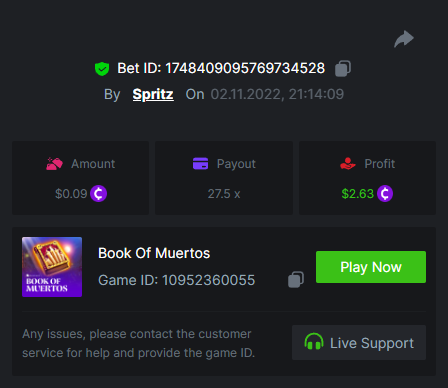Click the bet date and time text

pyautogui.click(x=277, y=94)
